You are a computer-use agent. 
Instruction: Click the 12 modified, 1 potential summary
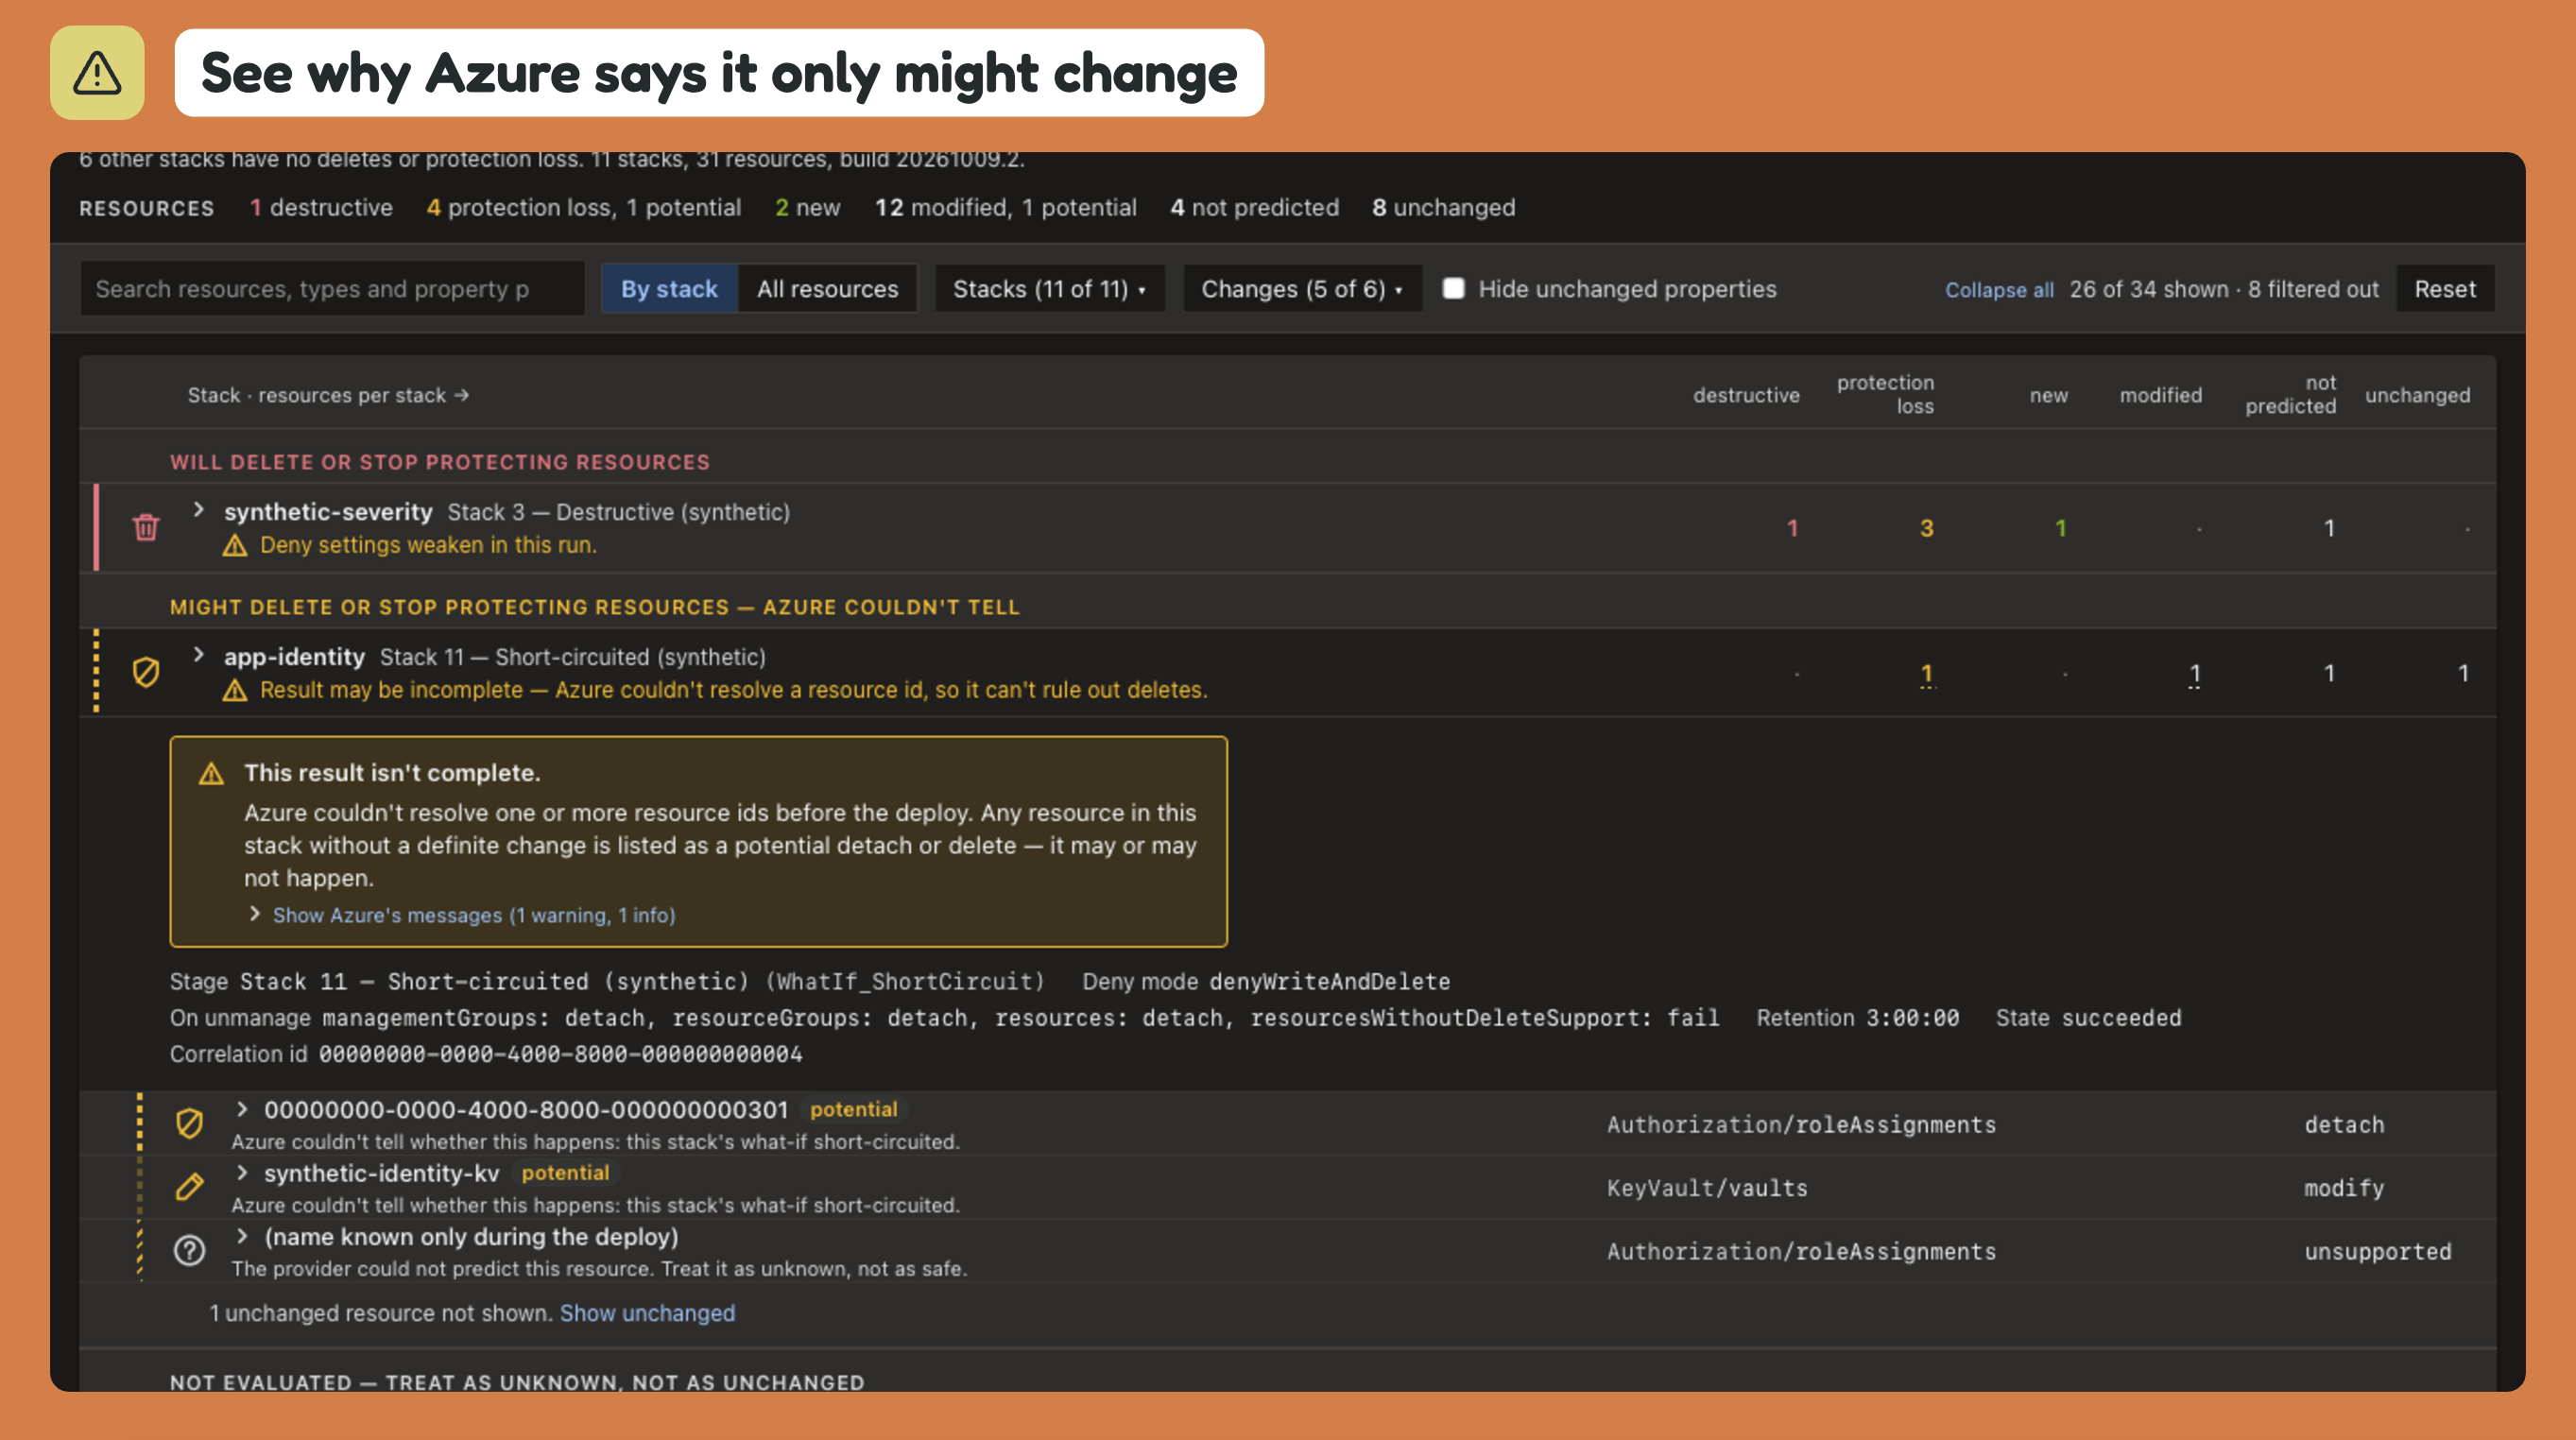[1006, 207]
